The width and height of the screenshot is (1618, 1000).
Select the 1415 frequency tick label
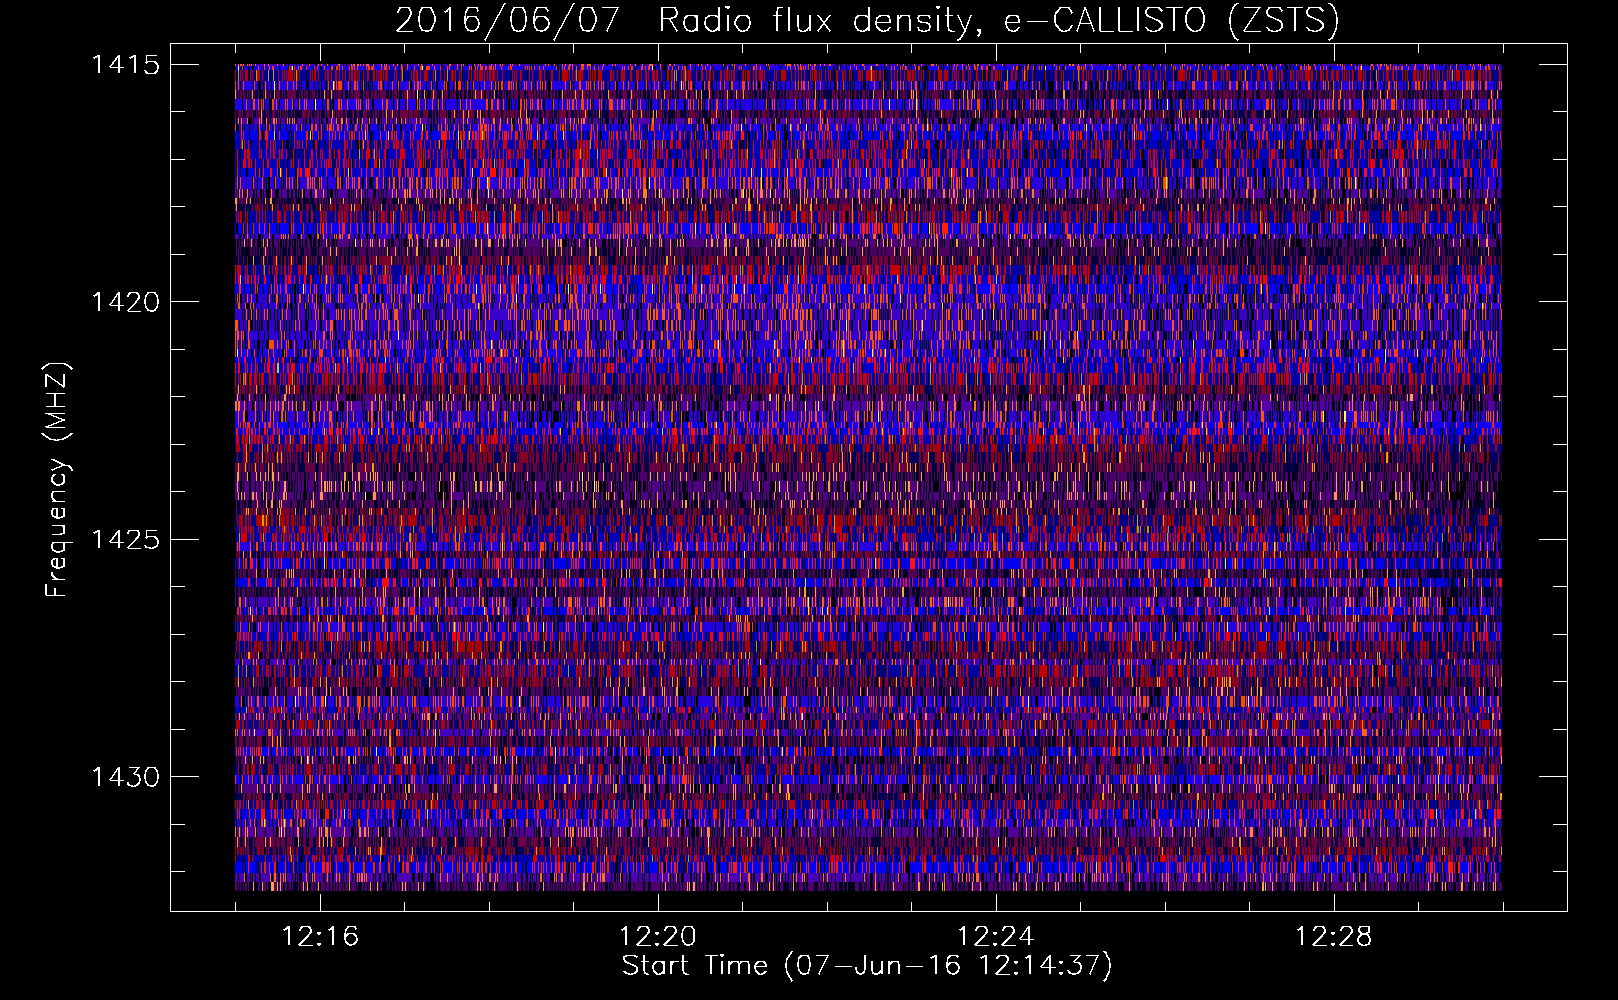tap(125, 65)
